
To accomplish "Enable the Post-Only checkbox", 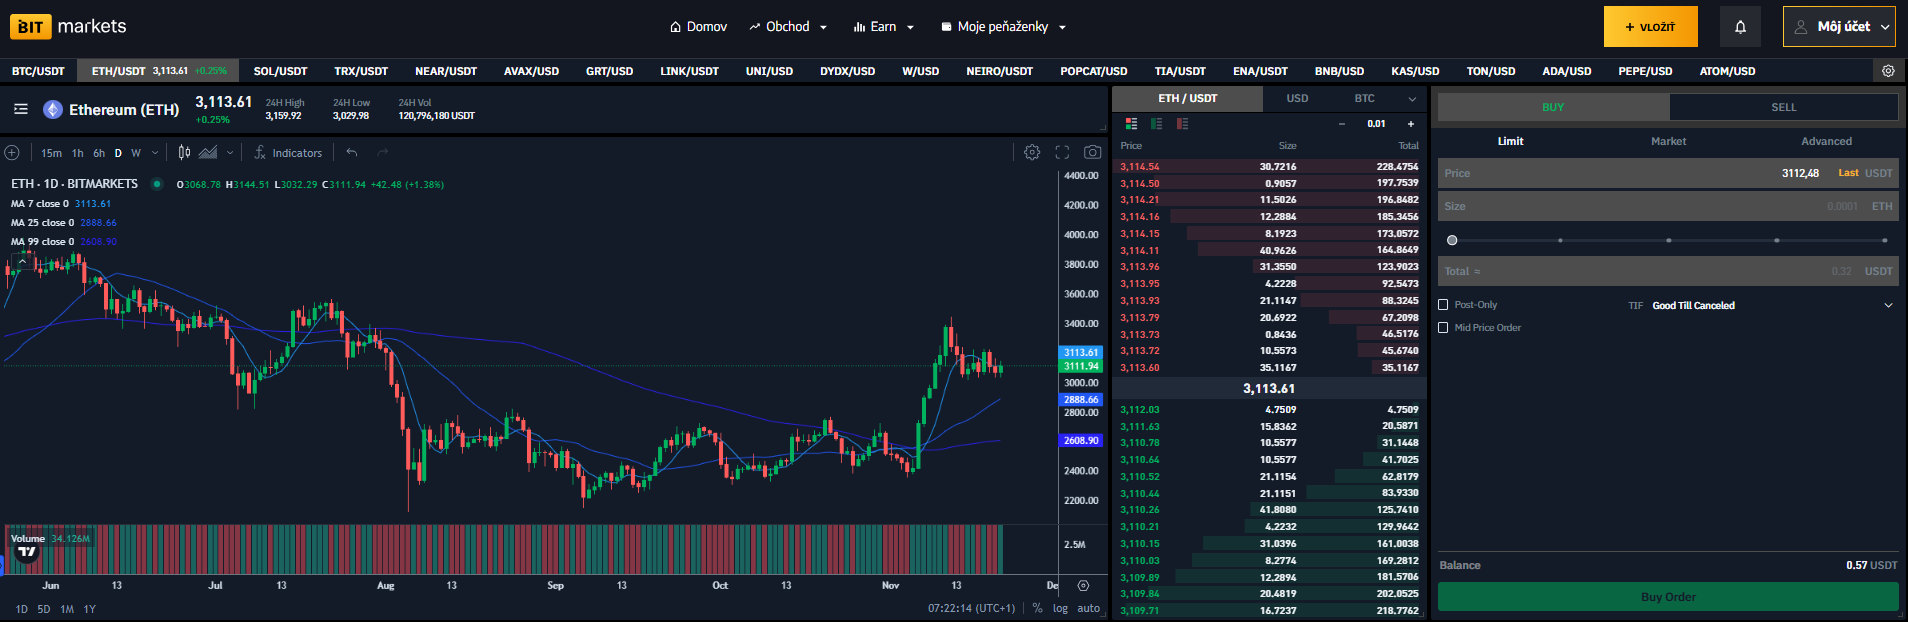I will pos(1443,305).
